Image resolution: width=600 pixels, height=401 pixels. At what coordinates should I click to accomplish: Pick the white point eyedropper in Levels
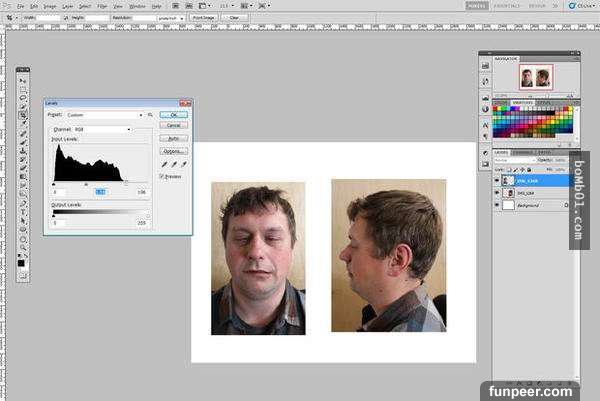[183, 163]
